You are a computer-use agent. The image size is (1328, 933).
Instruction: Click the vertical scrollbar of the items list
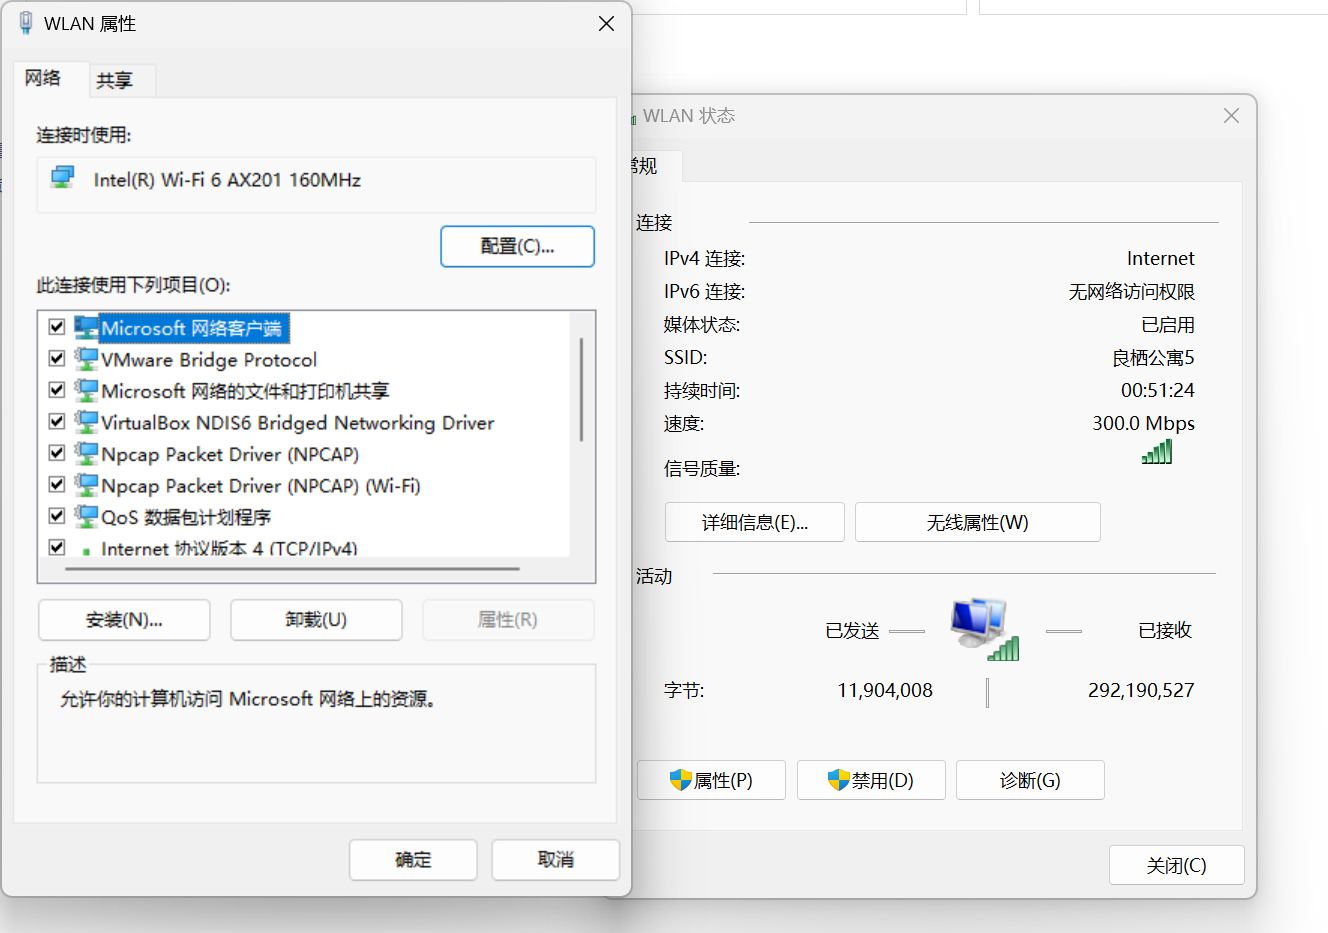click(x=581, y=390)
